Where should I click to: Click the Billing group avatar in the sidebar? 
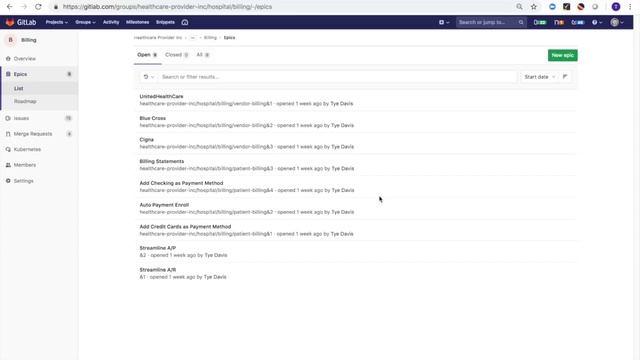click(x=11, y=40)
